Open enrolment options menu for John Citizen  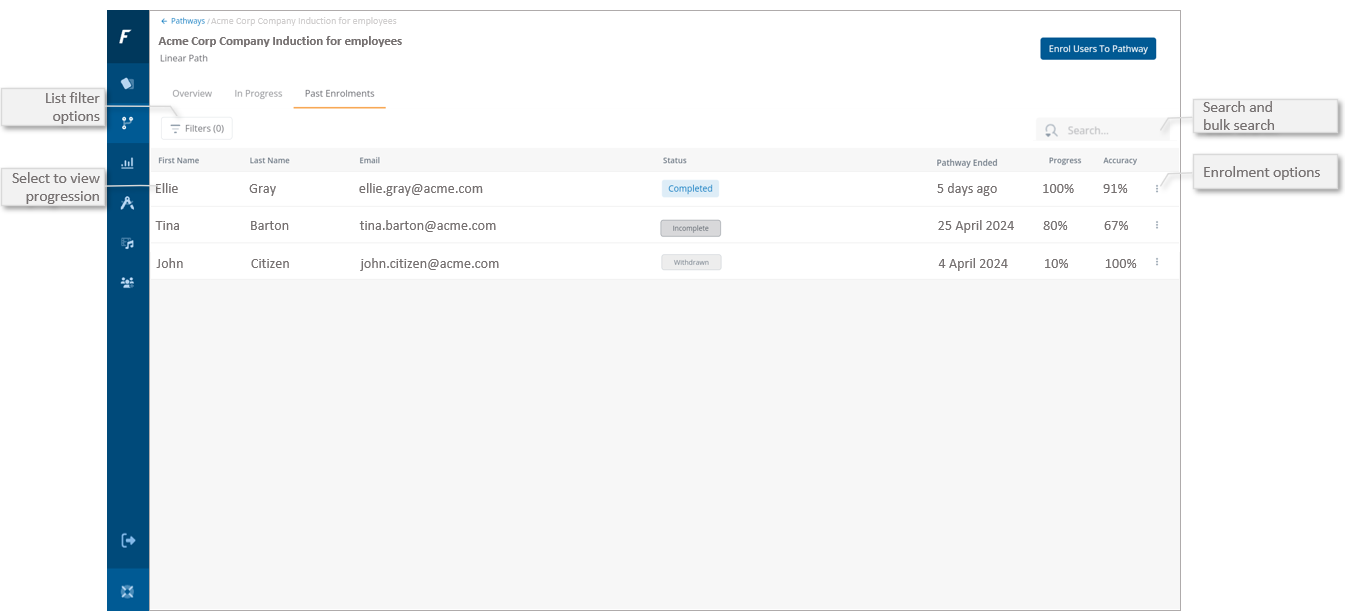pyautogui.click(x=1157, y=262)
